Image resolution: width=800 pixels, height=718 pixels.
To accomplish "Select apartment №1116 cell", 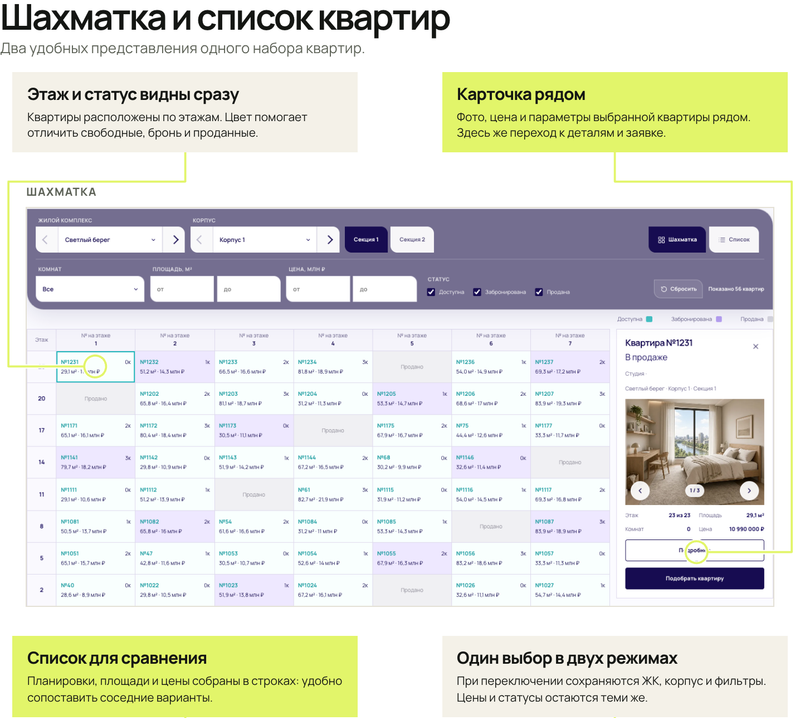I will click(491, 494).
